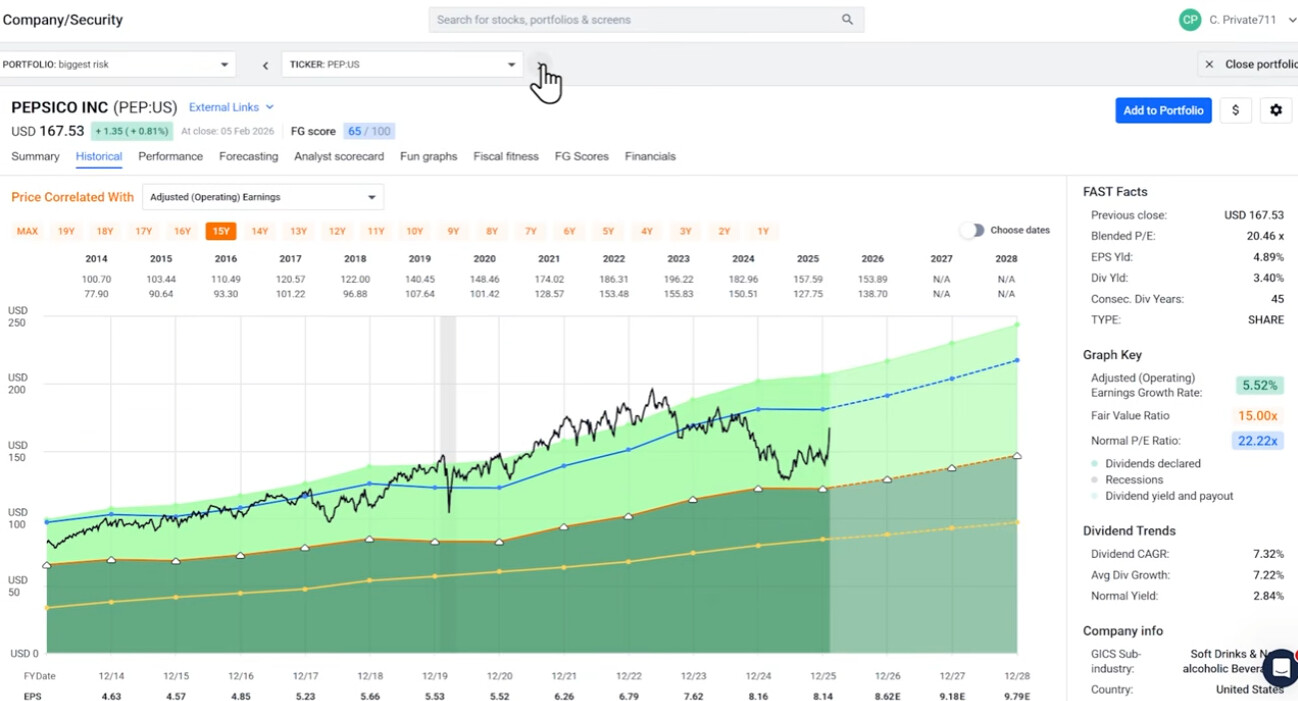The width and height of the screenshot is (1298, 701).
Task: Click the blue Normal P/E 22.22x swatch
Action: point(1257,440)
